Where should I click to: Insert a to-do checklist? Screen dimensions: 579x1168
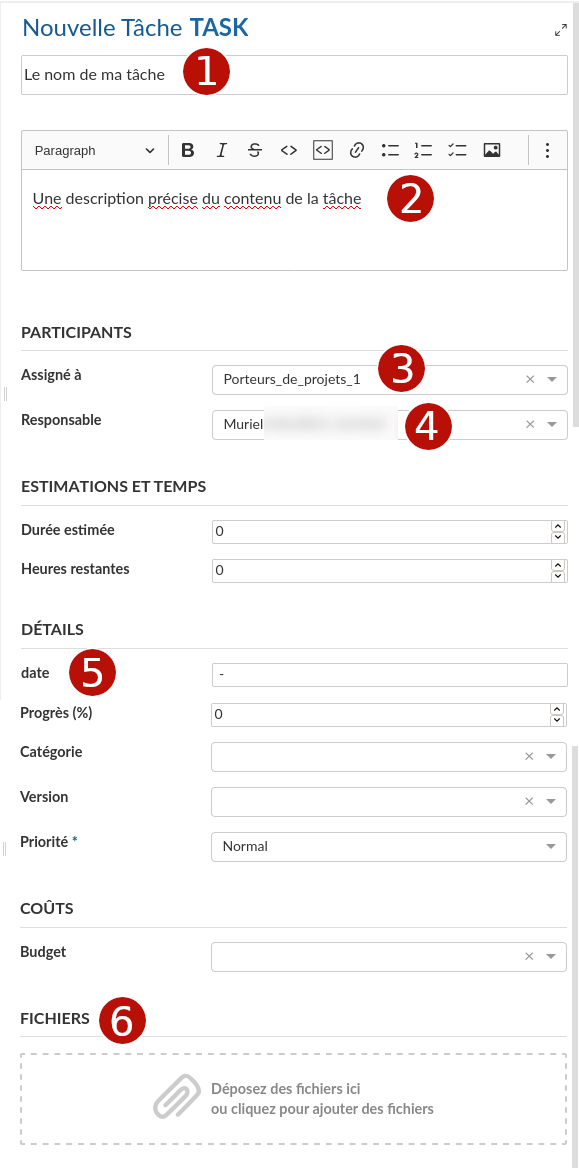pos(457,150)
